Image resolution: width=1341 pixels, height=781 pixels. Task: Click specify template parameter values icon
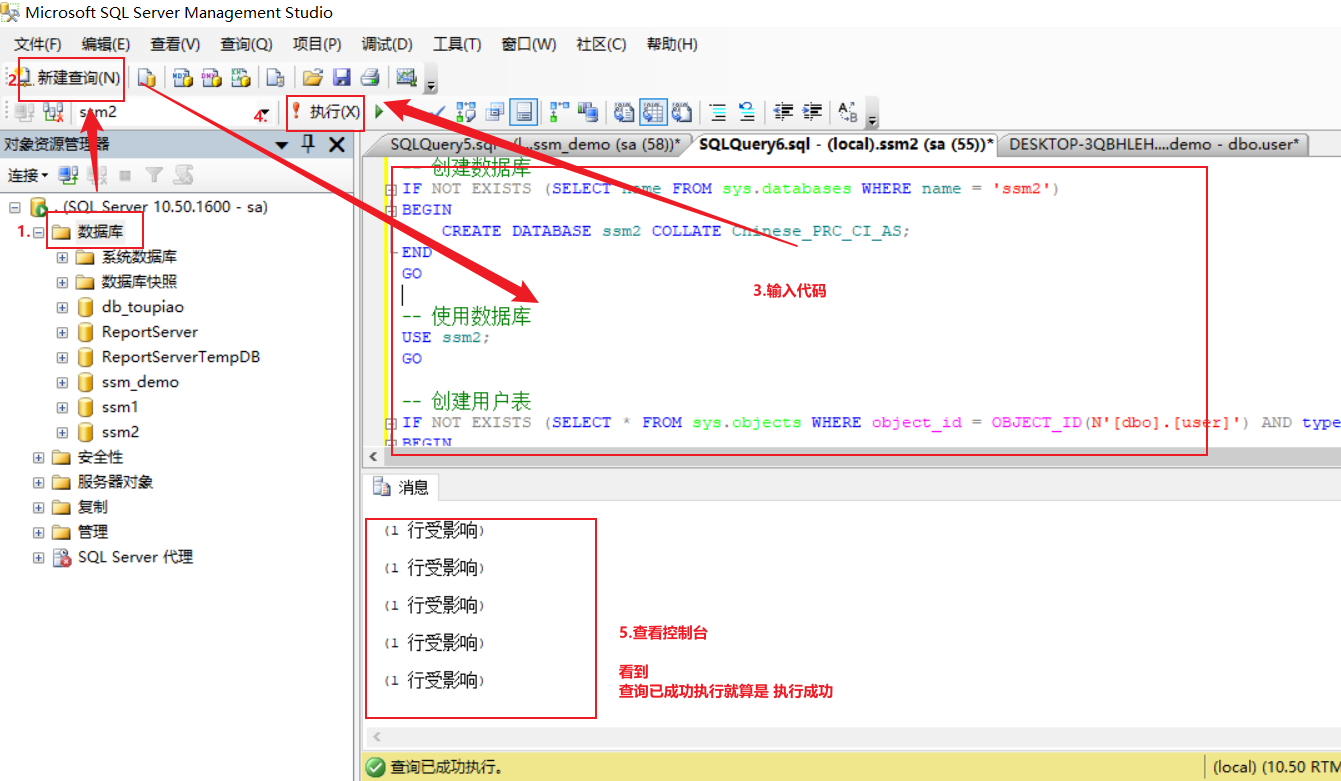(848, 112)
